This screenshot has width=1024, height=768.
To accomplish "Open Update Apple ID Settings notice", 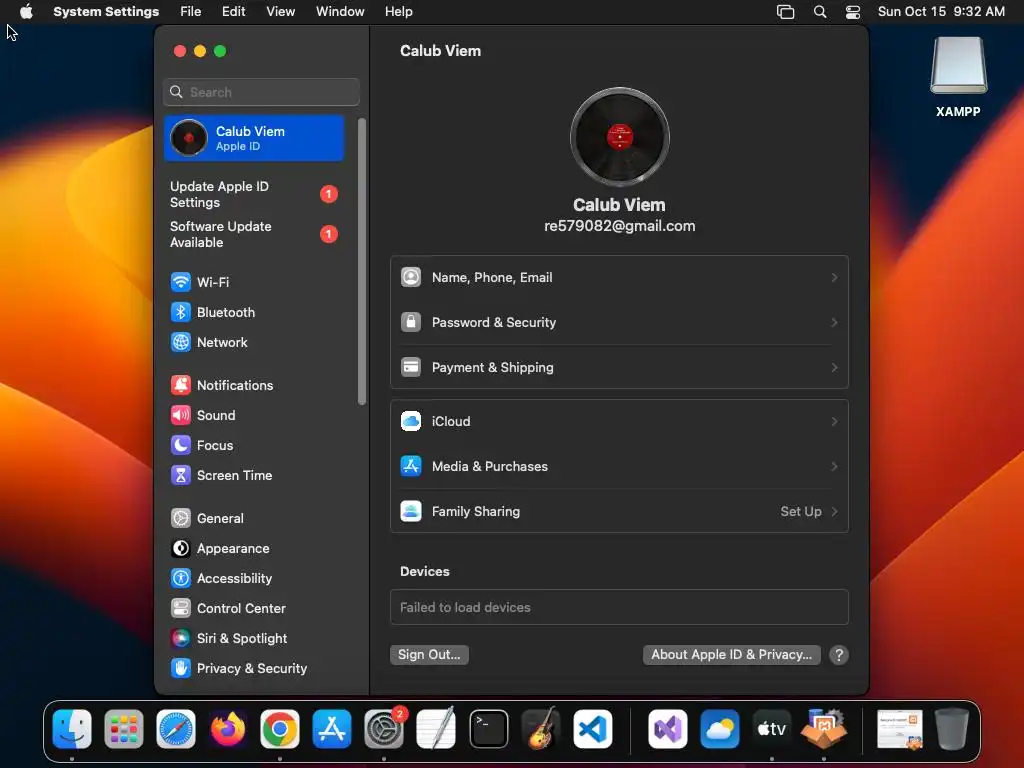I will [255, 195].
